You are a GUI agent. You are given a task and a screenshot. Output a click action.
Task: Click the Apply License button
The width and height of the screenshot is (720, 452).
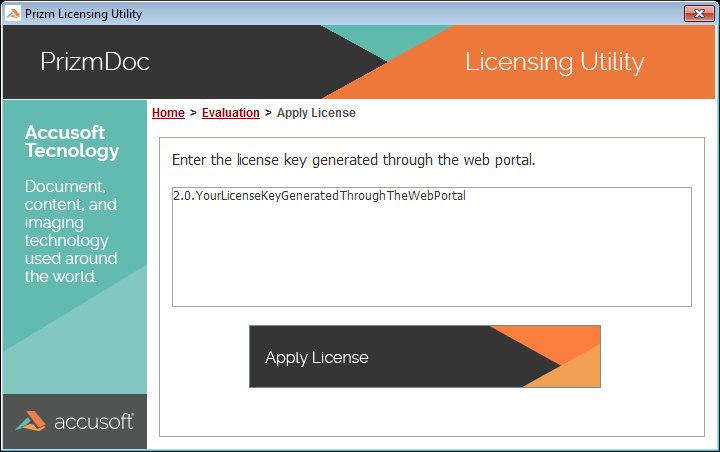point(425,356)
